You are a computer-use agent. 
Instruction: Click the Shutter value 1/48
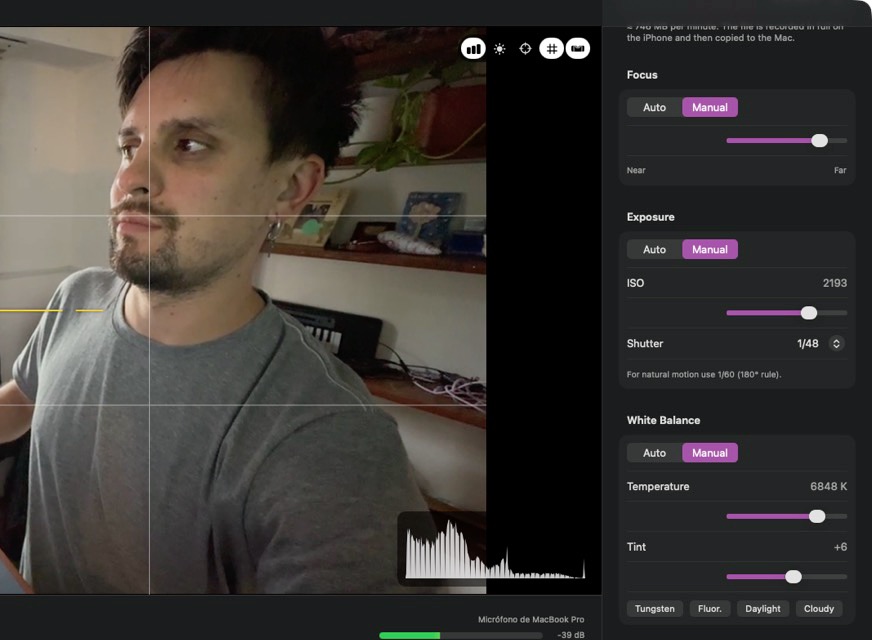807,344
